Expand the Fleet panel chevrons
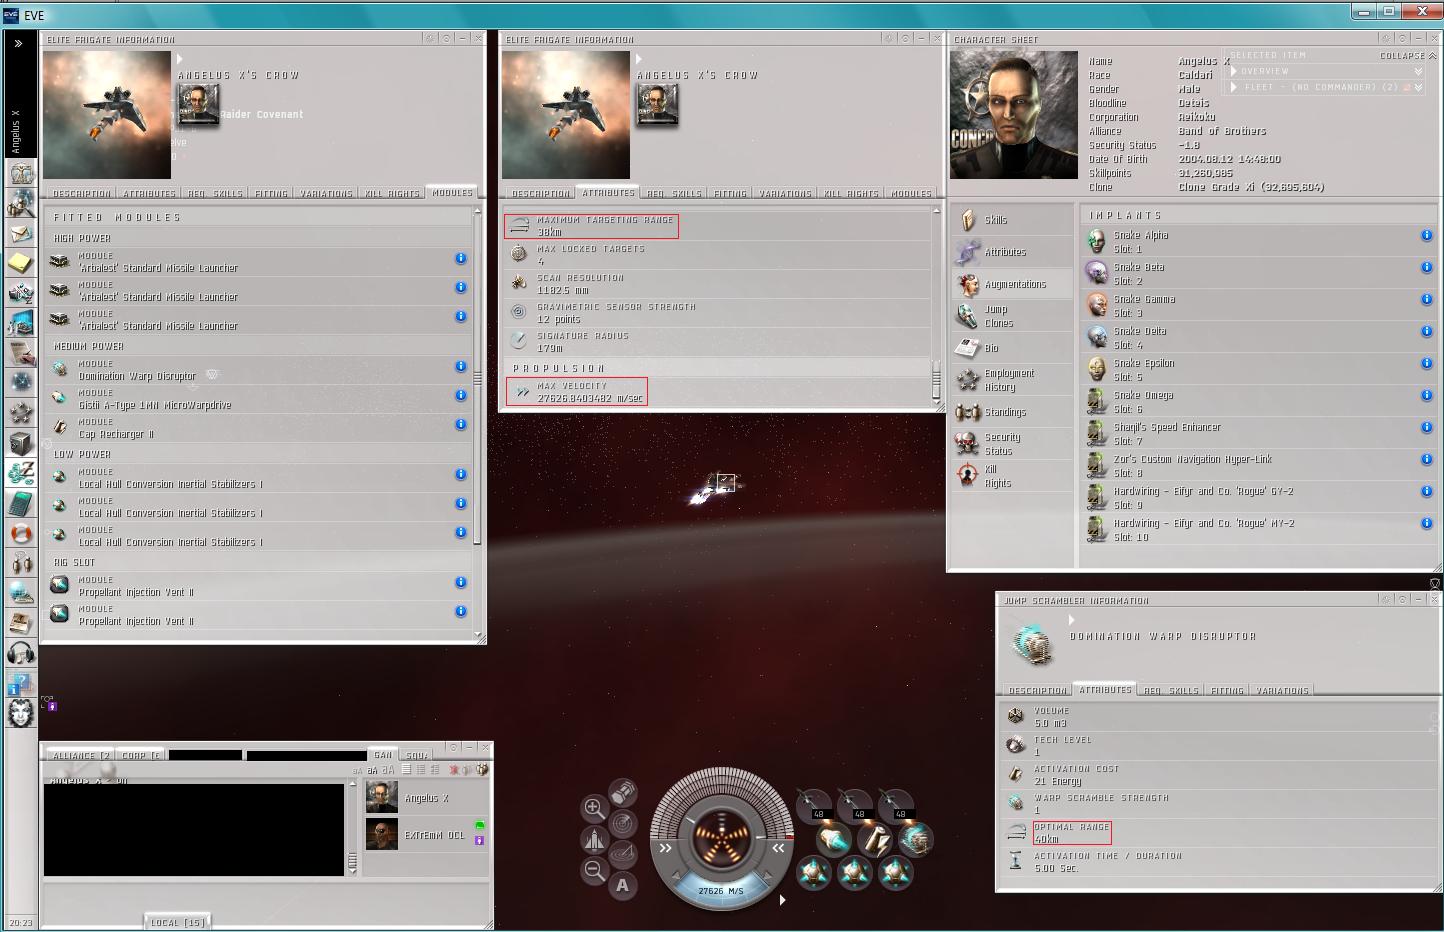 [x=1418, y=87]
